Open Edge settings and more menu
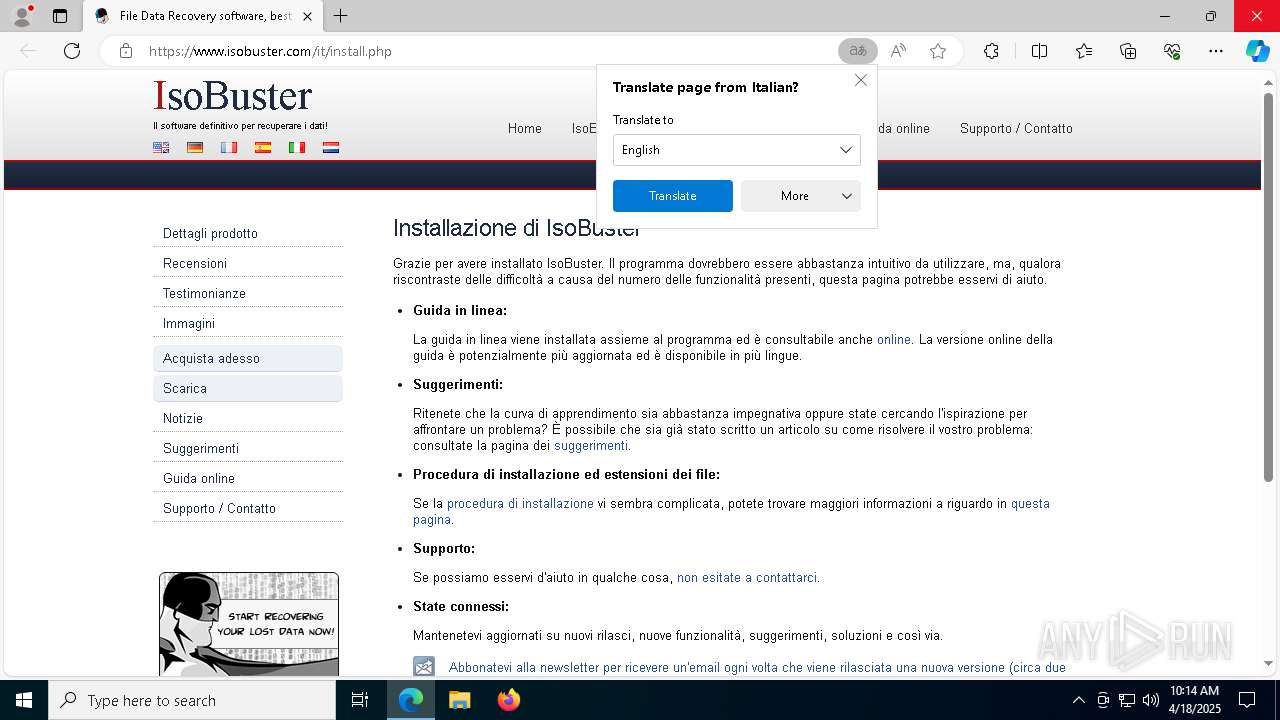The height and width of the screenshot is (720, 1280). 1216,51
